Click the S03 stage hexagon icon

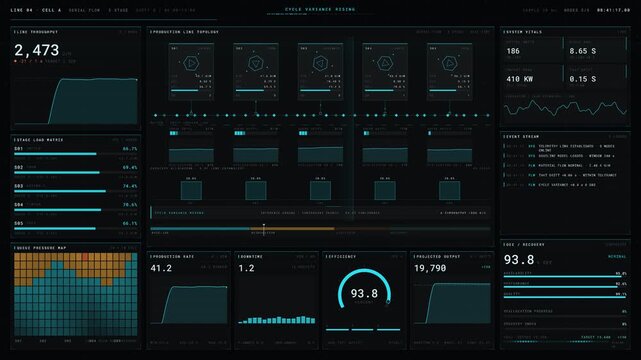point(320,63)
